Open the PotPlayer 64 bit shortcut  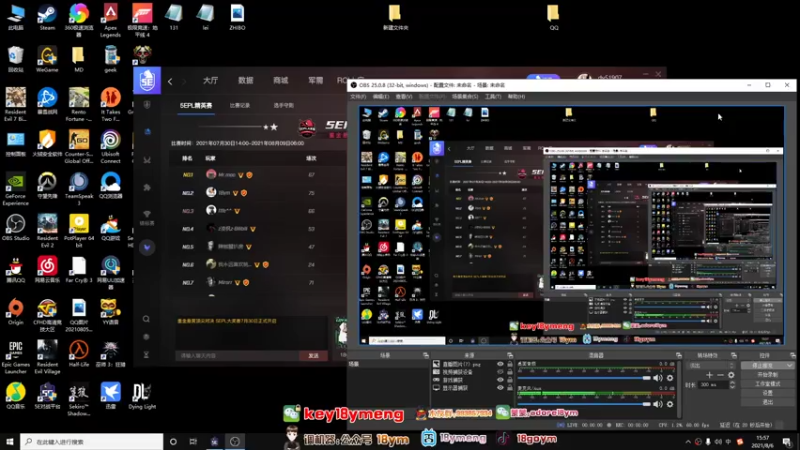tap(79, 231)
